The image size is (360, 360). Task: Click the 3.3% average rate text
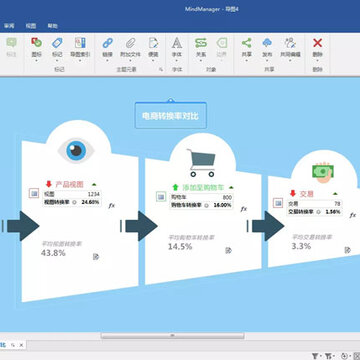coord(301,246)
